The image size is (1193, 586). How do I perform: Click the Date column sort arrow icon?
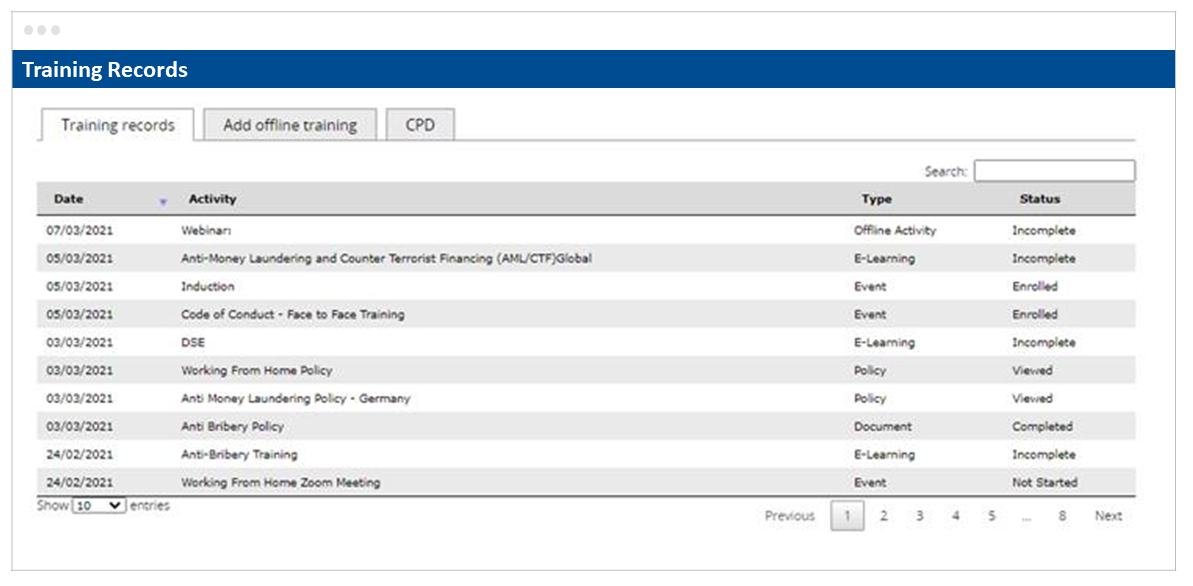click(x=162, y=202)
